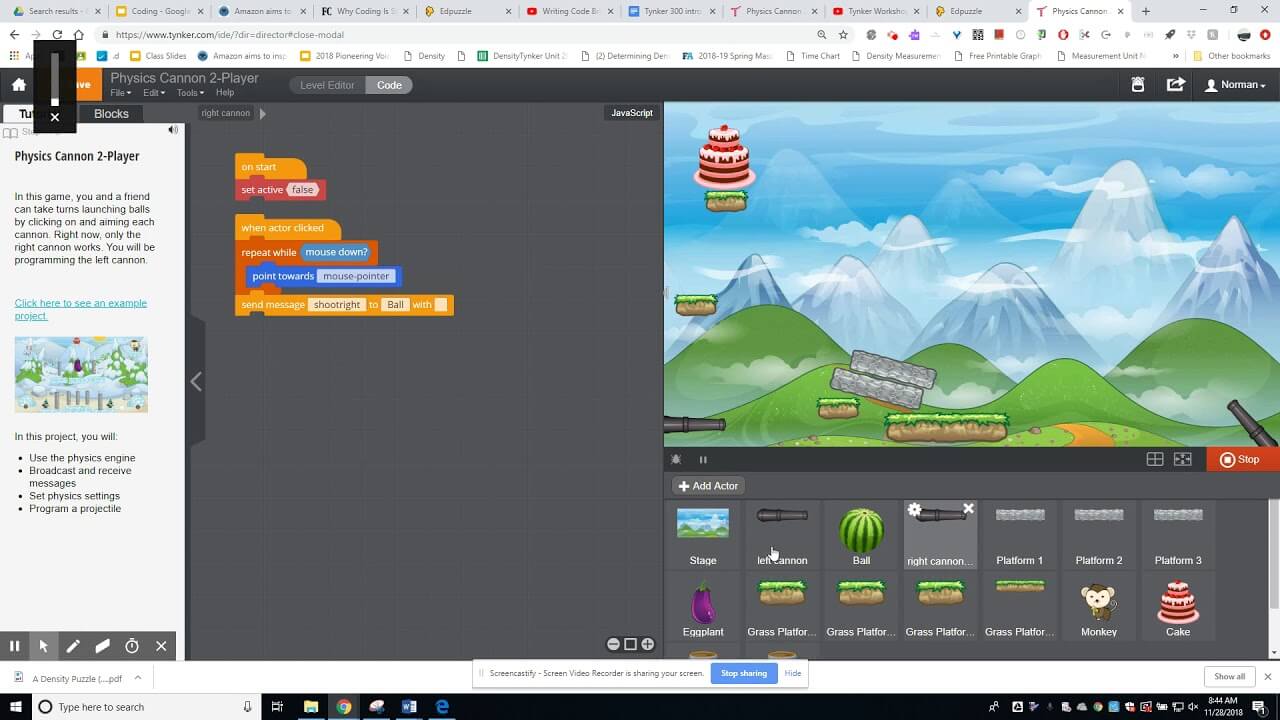Viewport: 1280px width, 720px height.
Task: Open settings gear on the right cannon actor
Action: click(914, 508)
